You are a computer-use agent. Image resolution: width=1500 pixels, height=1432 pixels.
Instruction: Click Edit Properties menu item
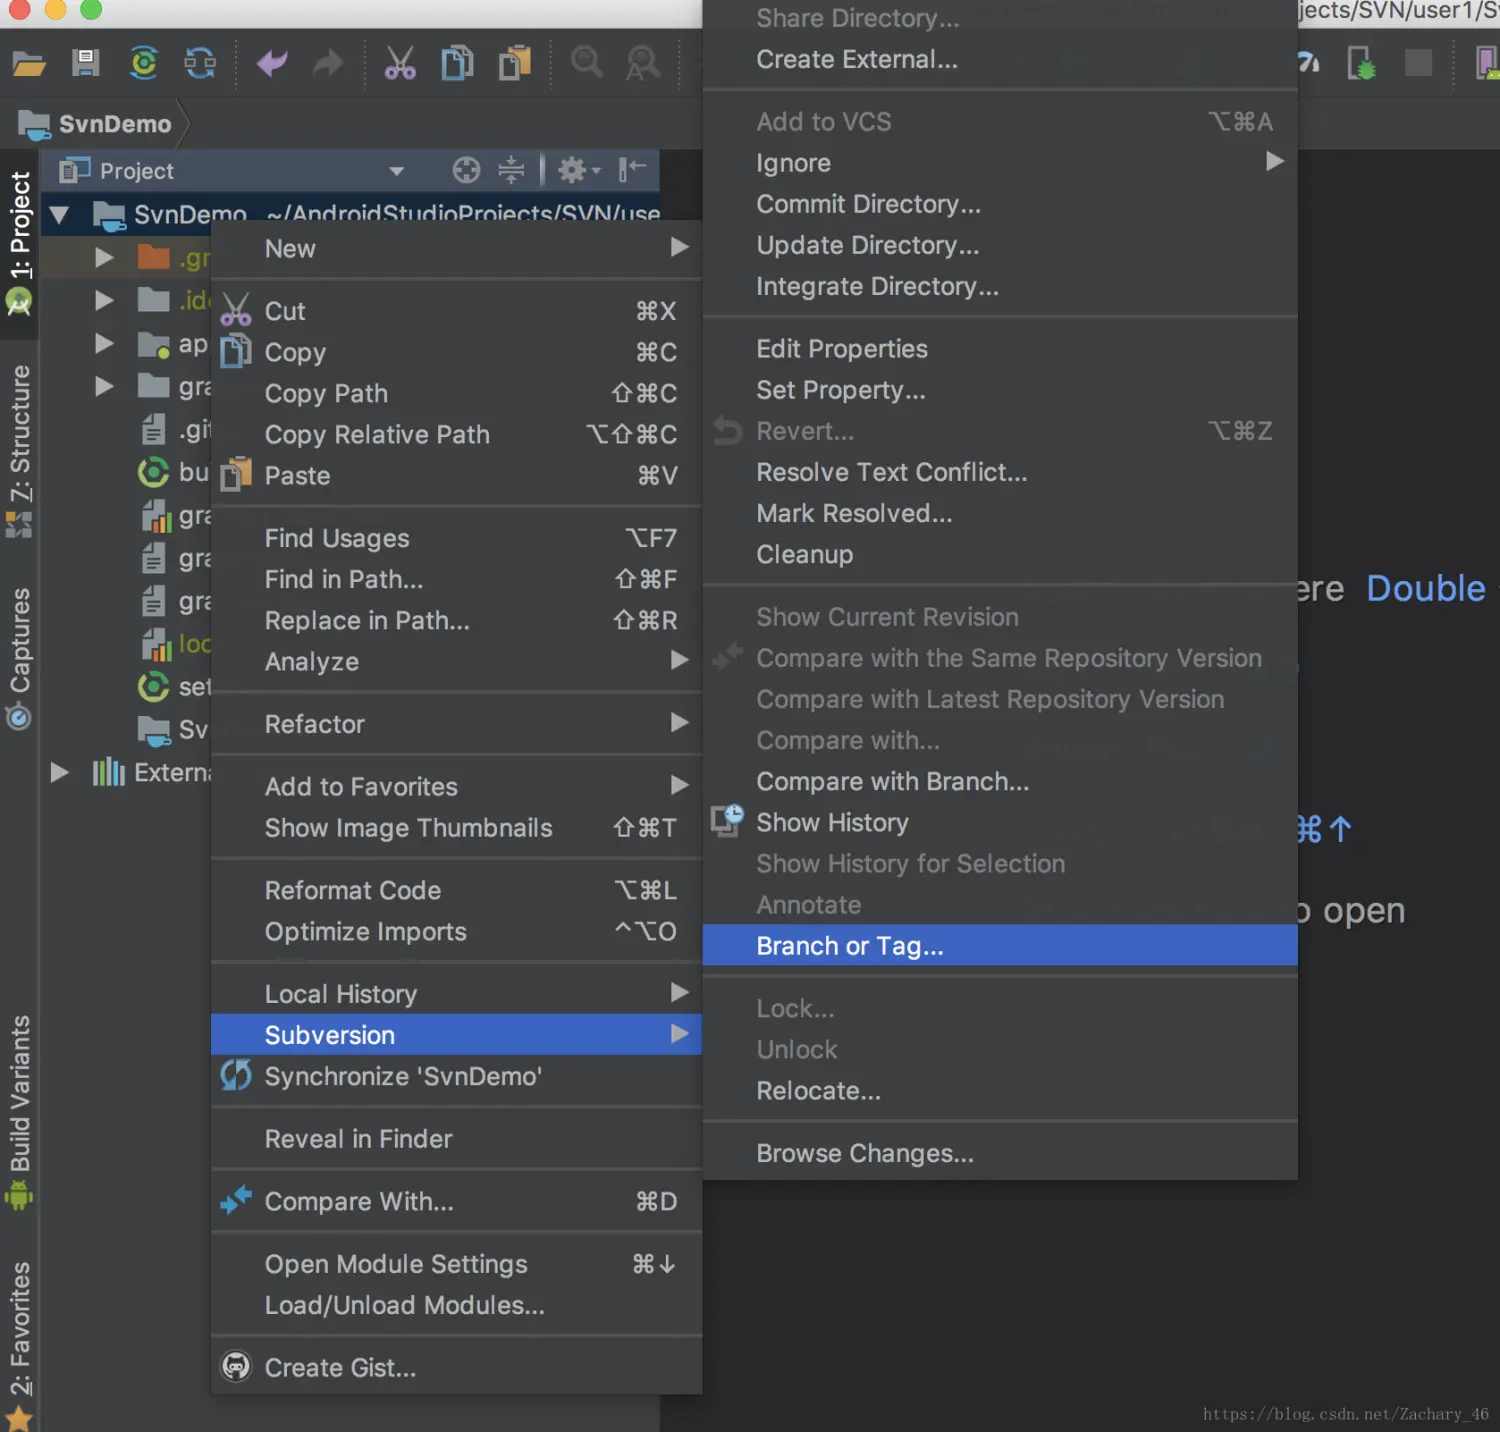[x=1000, y=348]
